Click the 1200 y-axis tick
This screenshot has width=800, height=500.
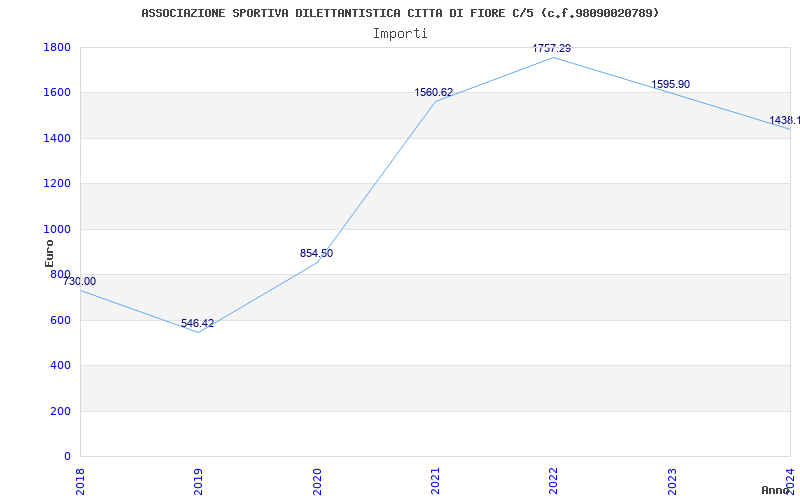click(x=57, y=184)
